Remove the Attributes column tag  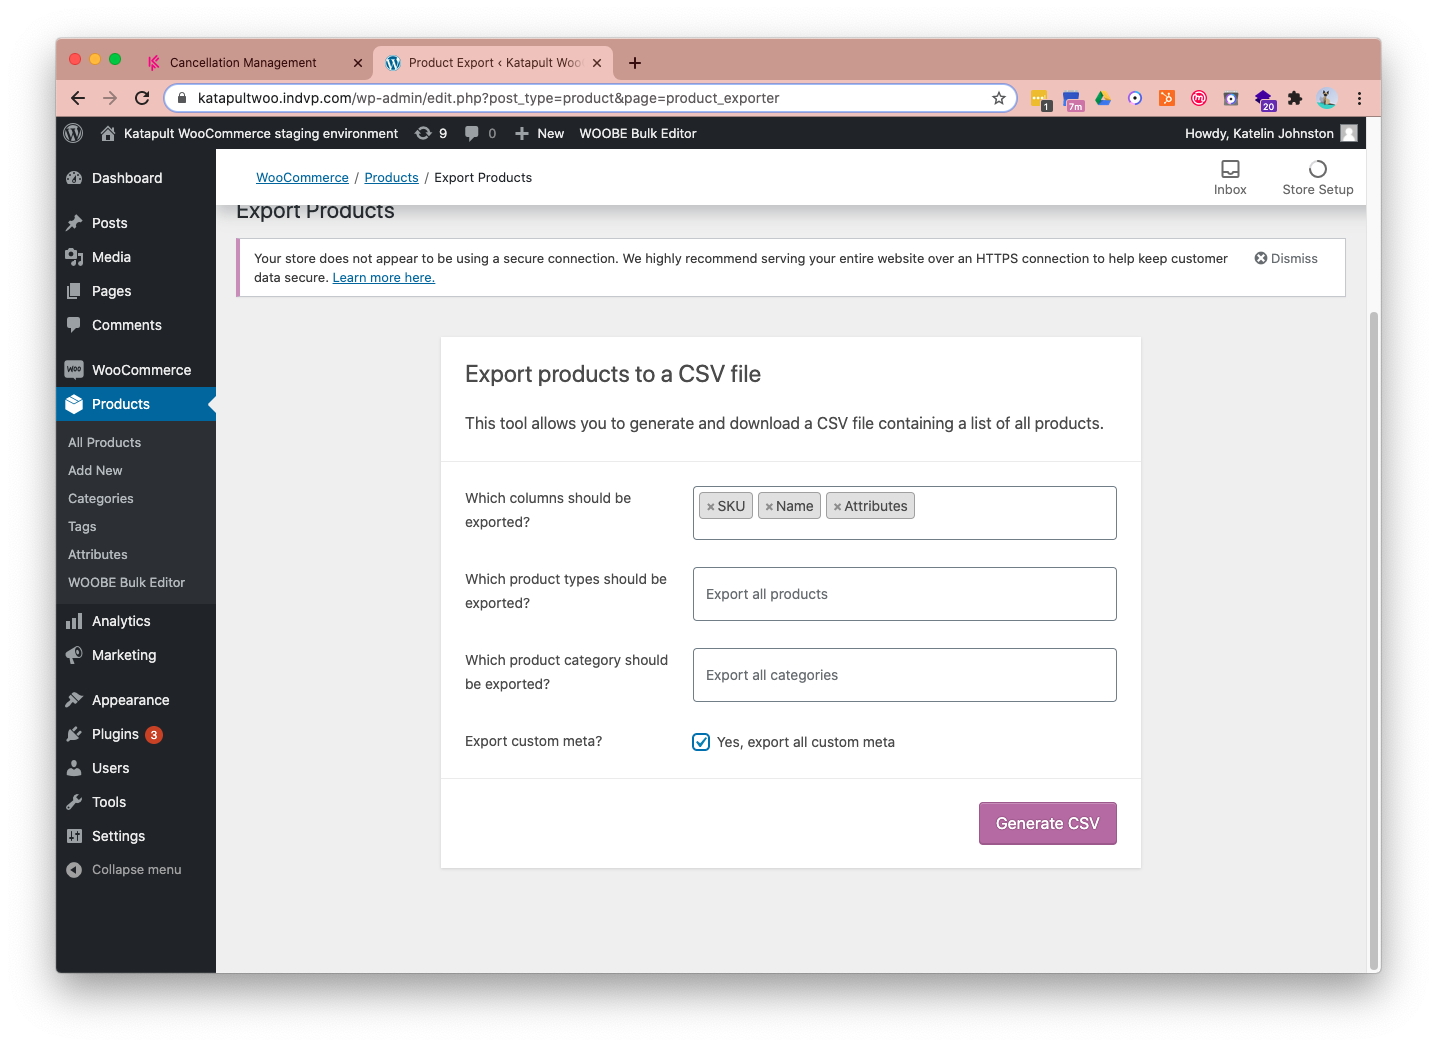coord(838,507)
